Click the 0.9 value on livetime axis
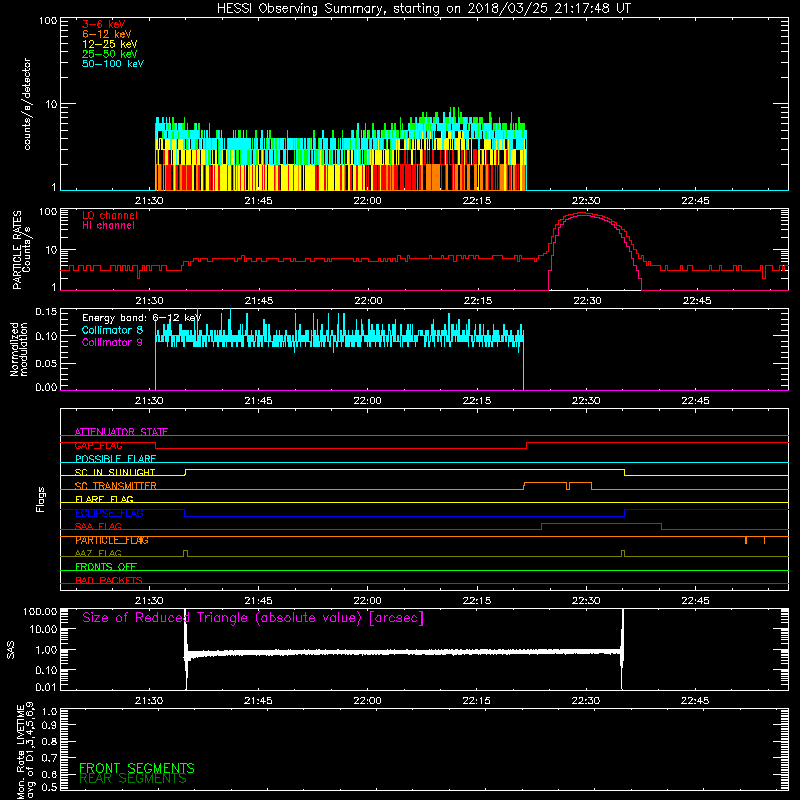800x800 pixels. coord(49,725)
